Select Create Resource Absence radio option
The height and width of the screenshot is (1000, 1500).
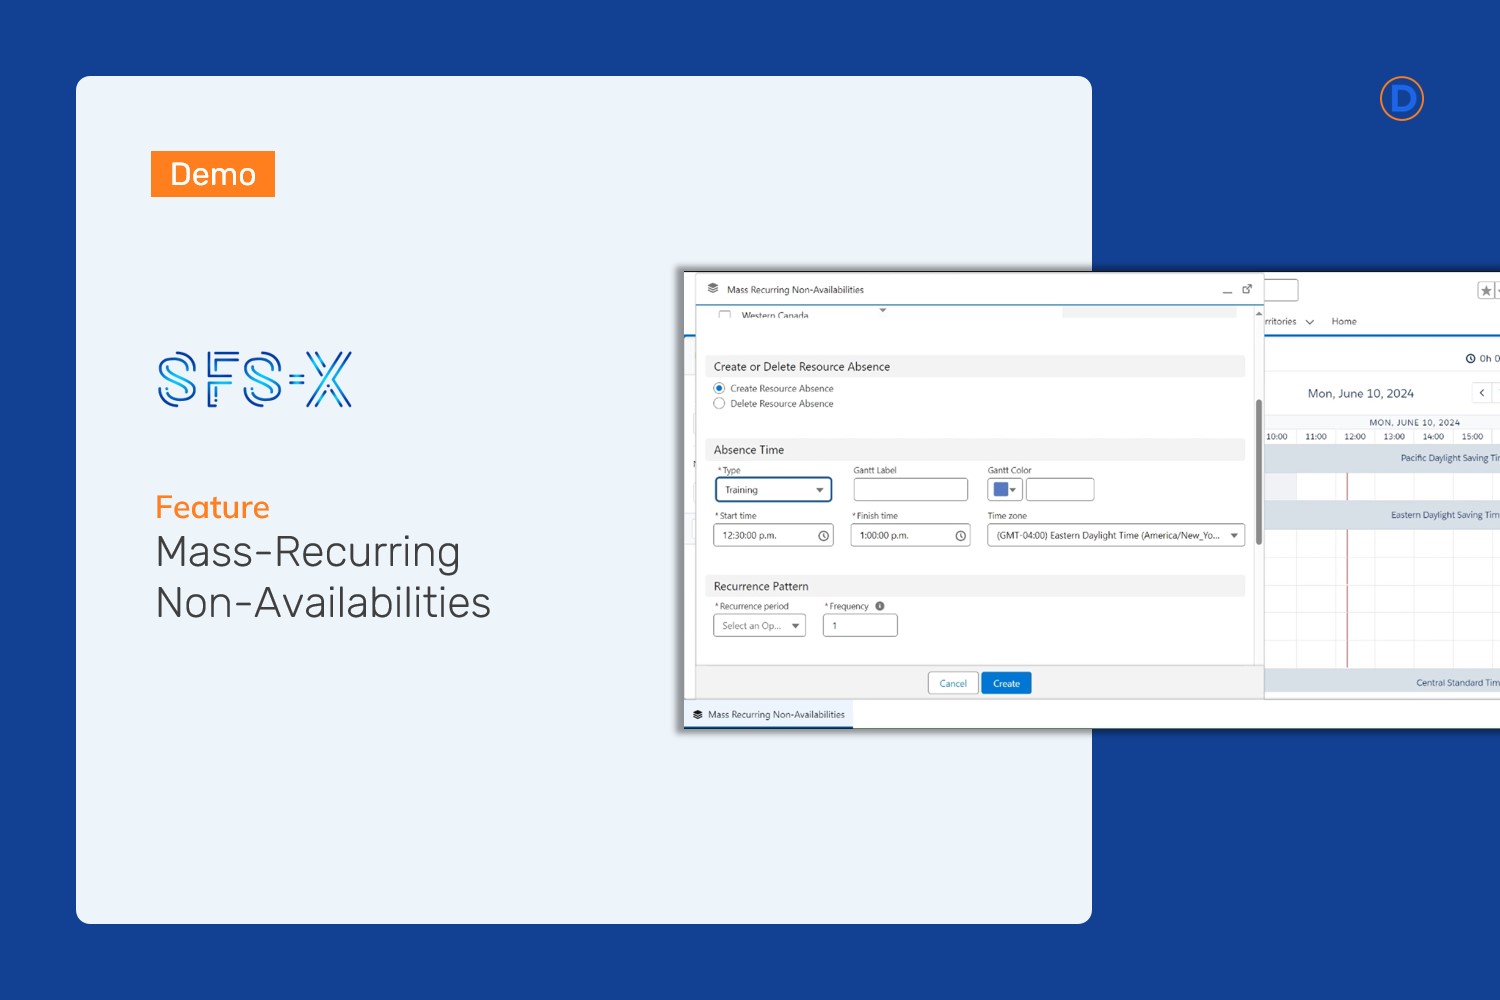pyautogui.click(x=719, y=388)
